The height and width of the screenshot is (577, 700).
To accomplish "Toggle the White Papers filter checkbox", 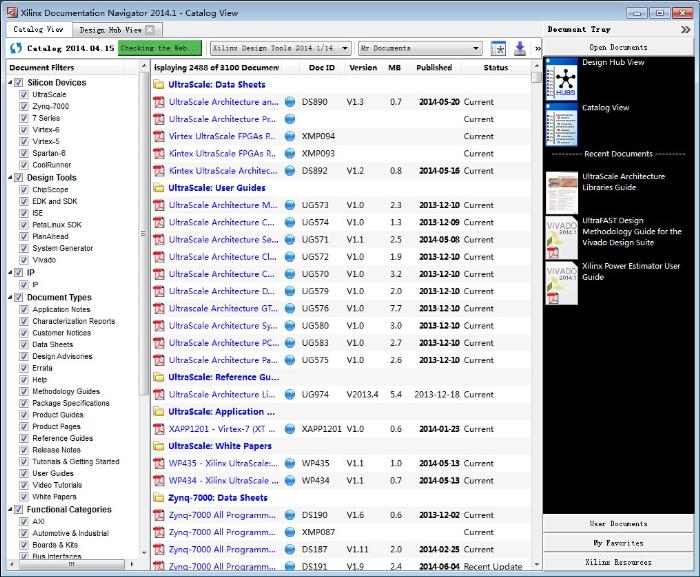I will (24, 497).
